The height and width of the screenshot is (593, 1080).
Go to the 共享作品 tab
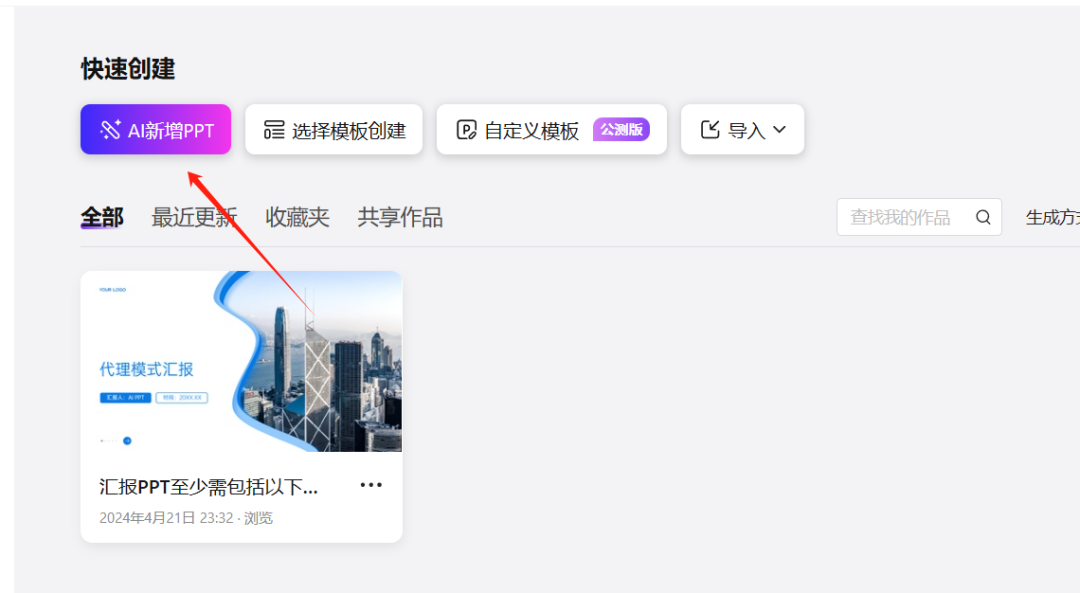pyautogui.click(x=400, y=218)
